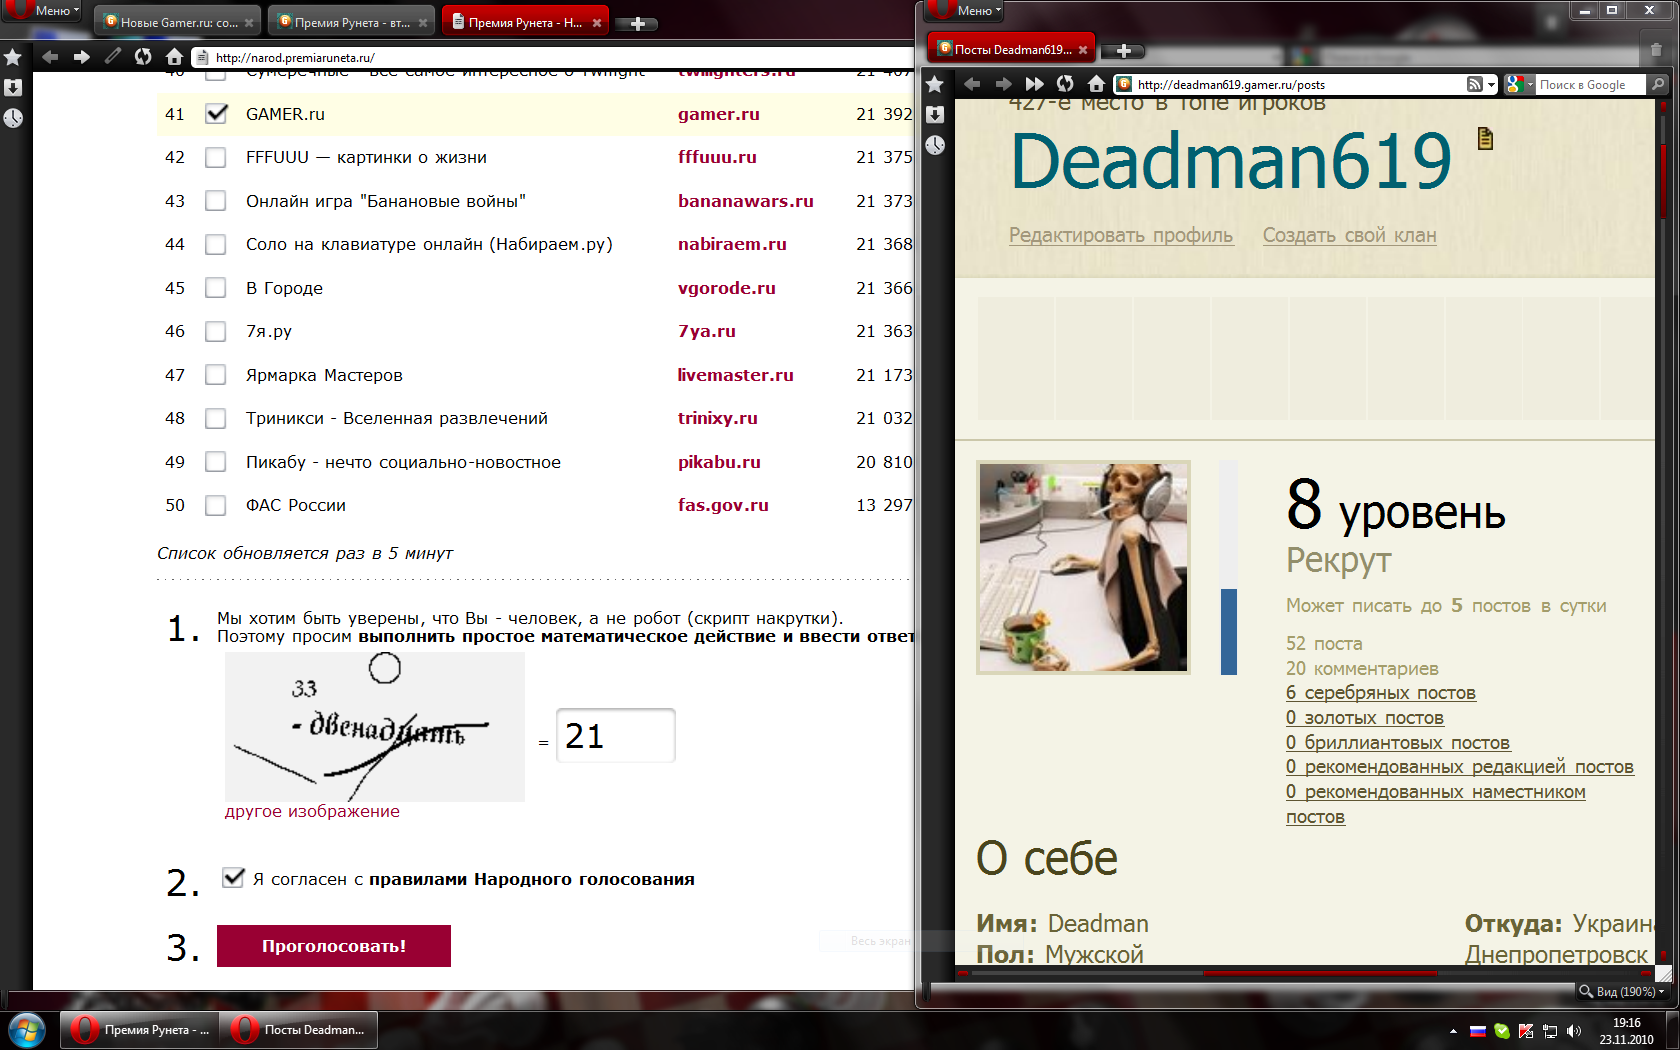Check В Городе checkbox

[x=215, y=288]
